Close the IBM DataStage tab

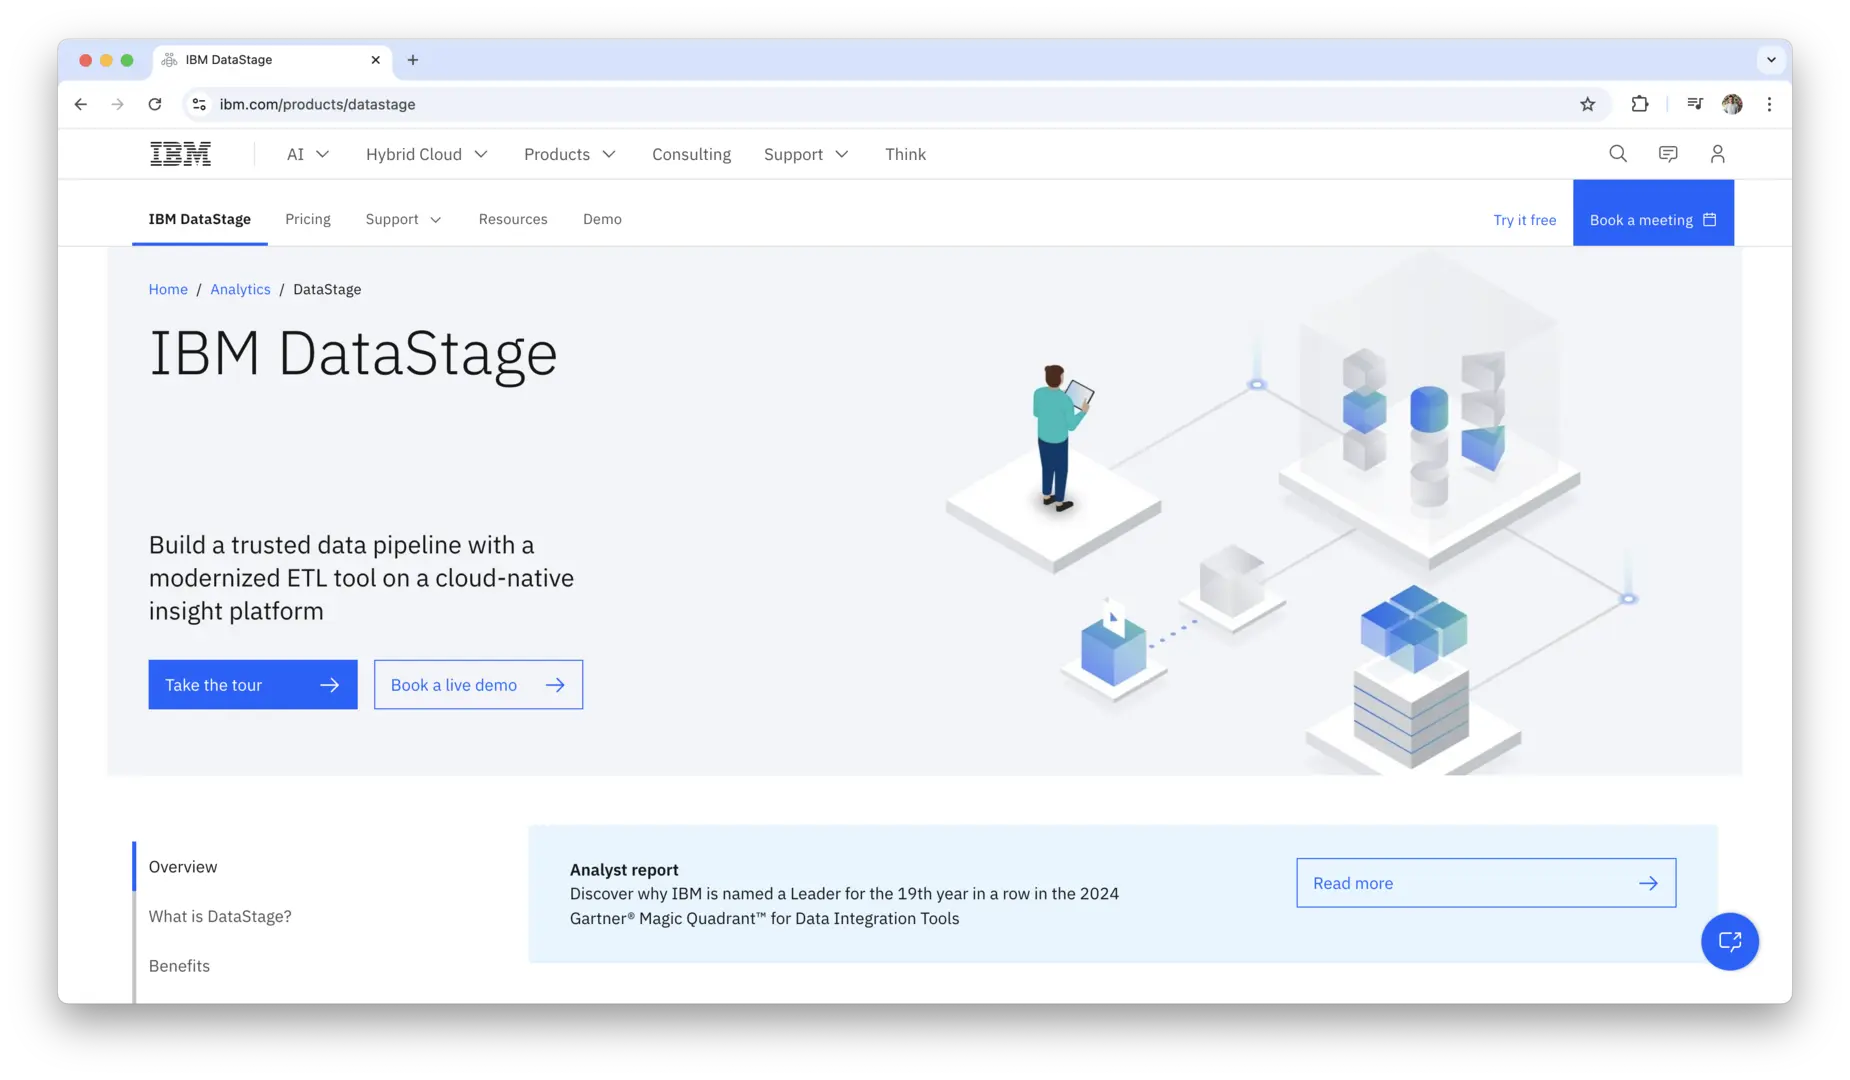376,60
